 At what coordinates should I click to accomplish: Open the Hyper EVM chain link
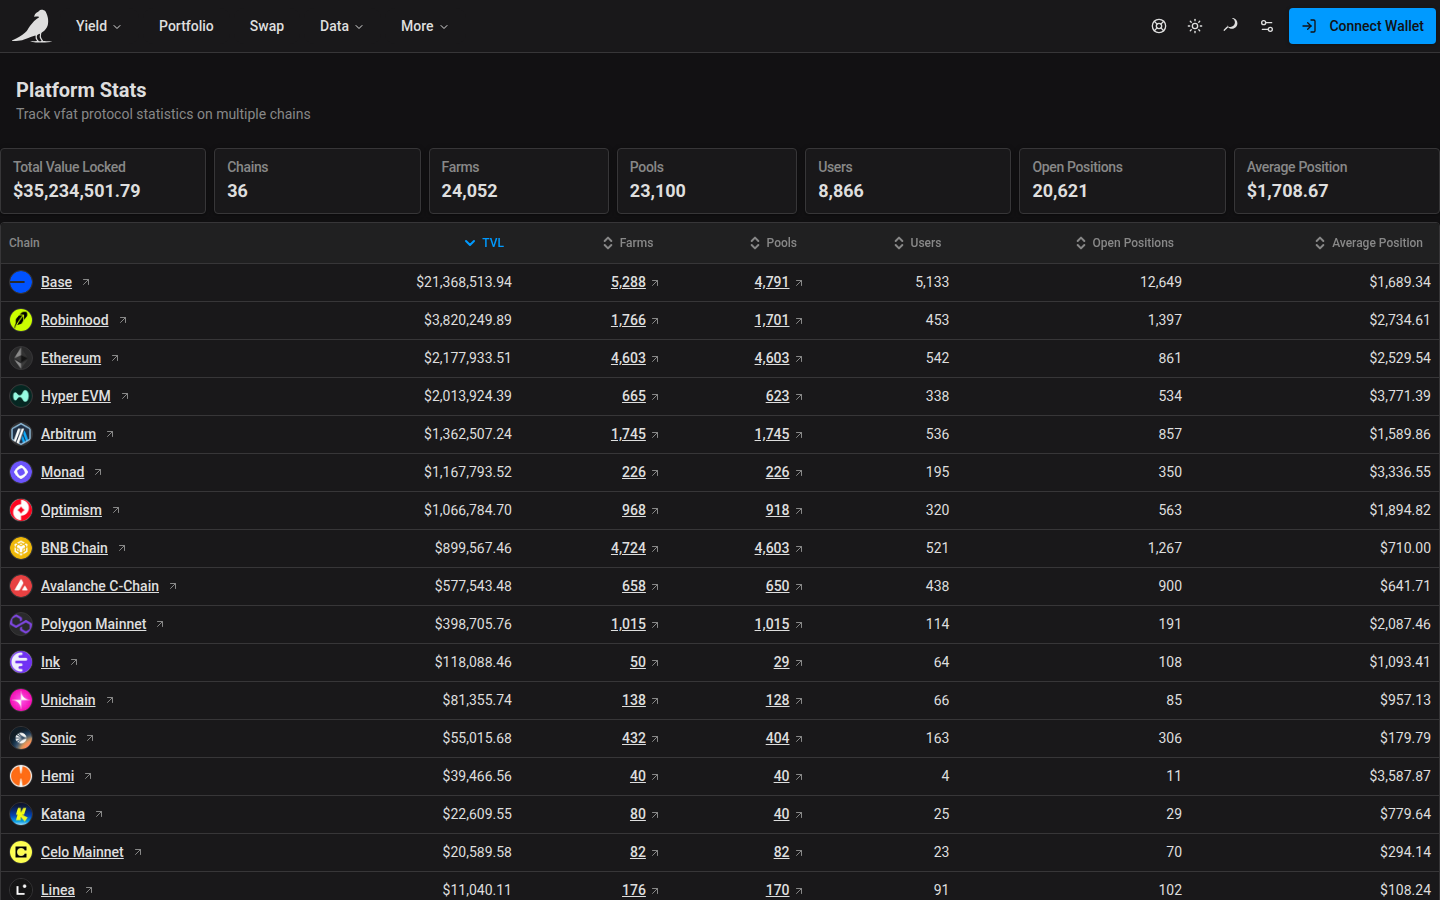click(75, 396)
